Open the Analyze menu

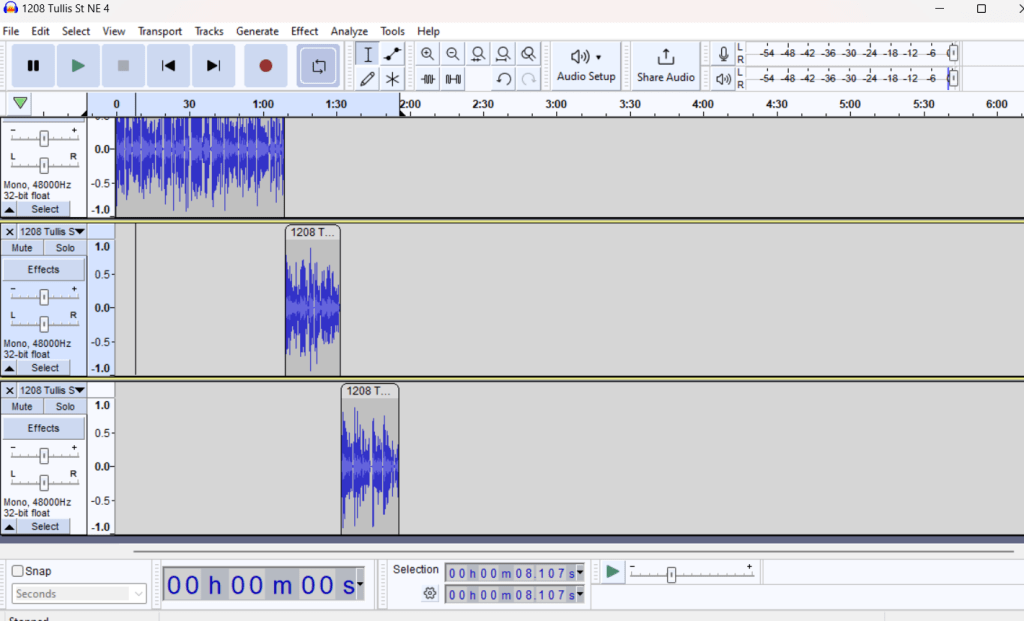point(349,31)
